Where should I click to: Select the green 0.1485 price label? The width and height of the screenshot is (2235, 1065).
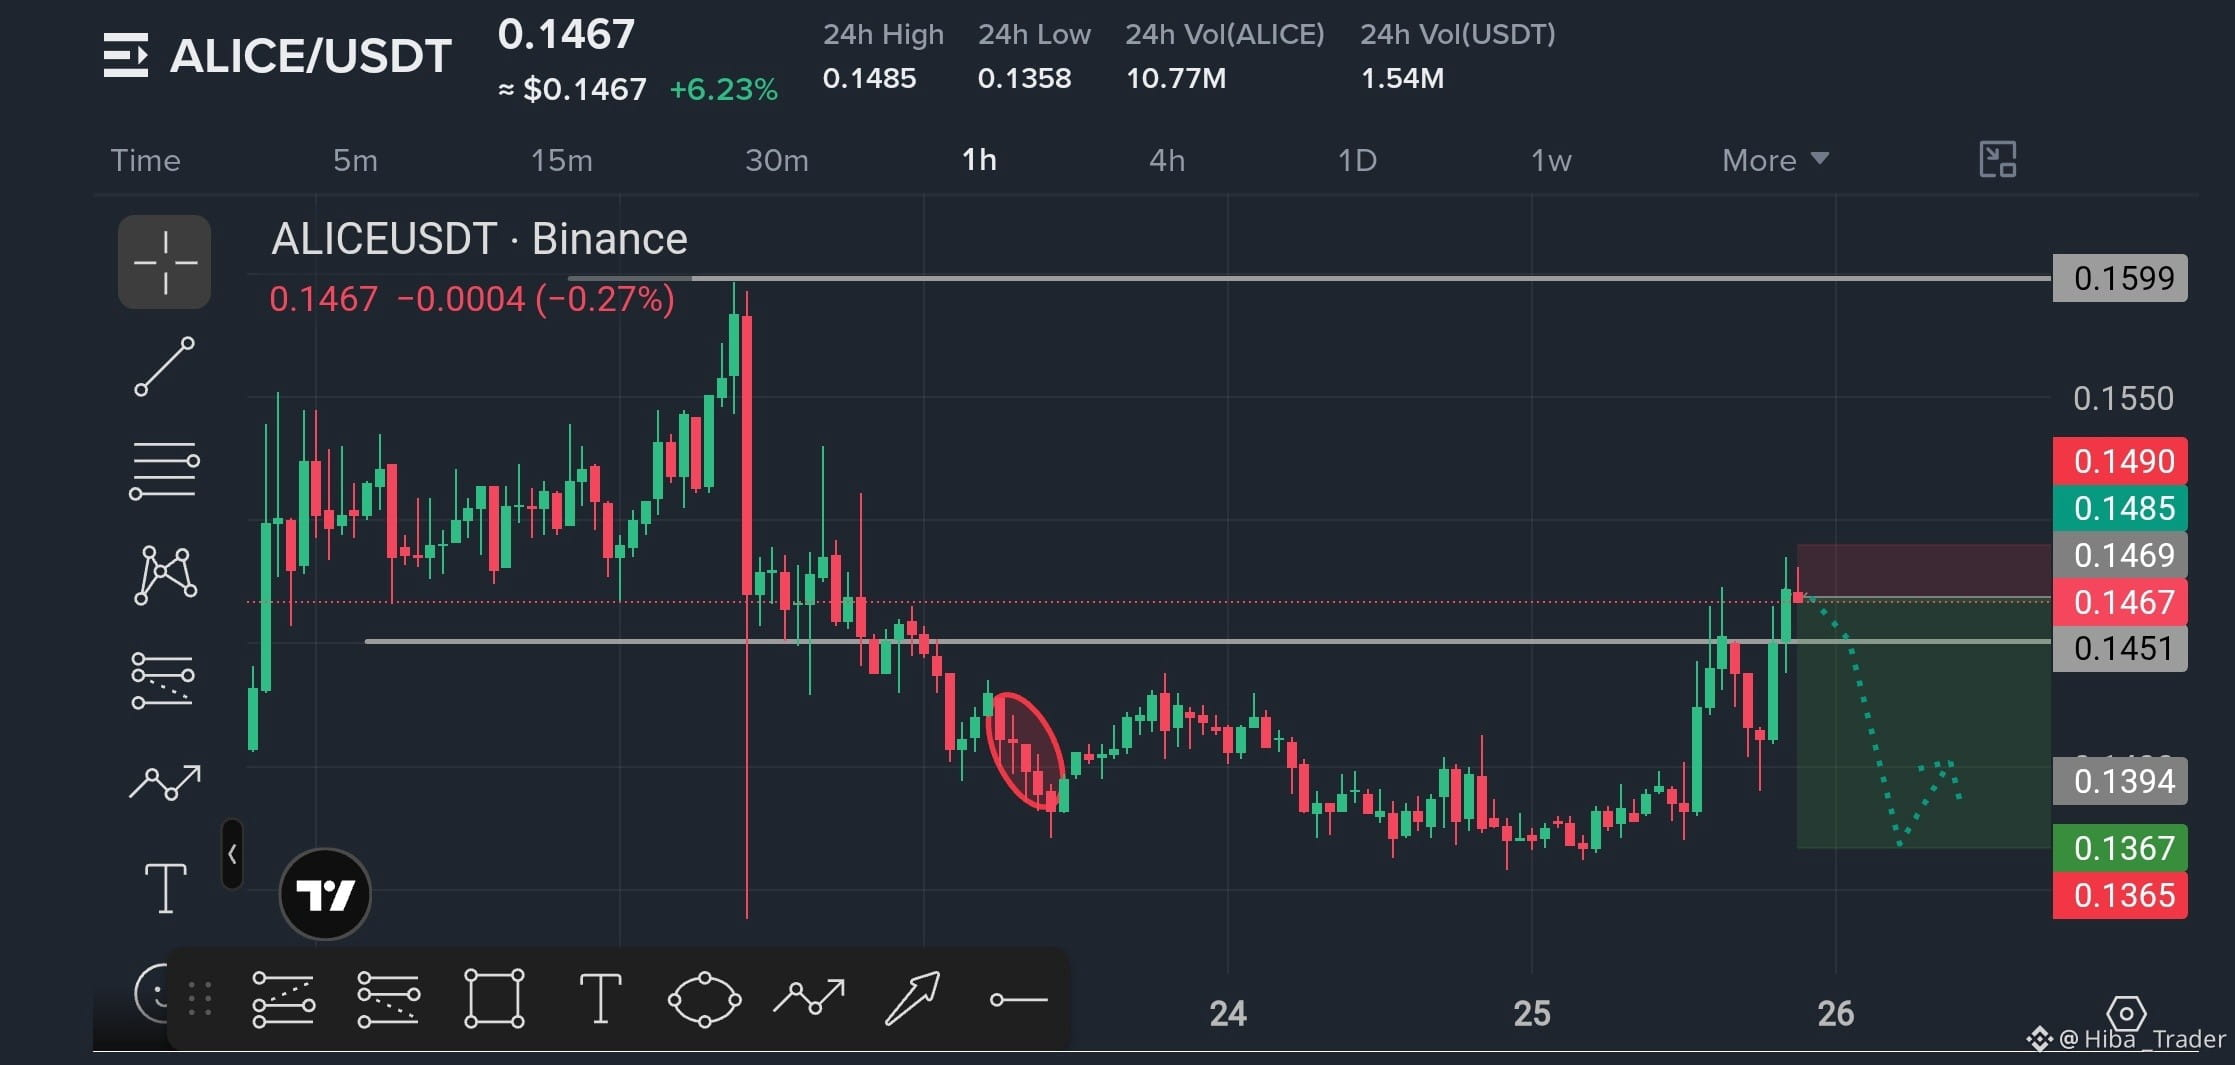[x=2120, y=508]
